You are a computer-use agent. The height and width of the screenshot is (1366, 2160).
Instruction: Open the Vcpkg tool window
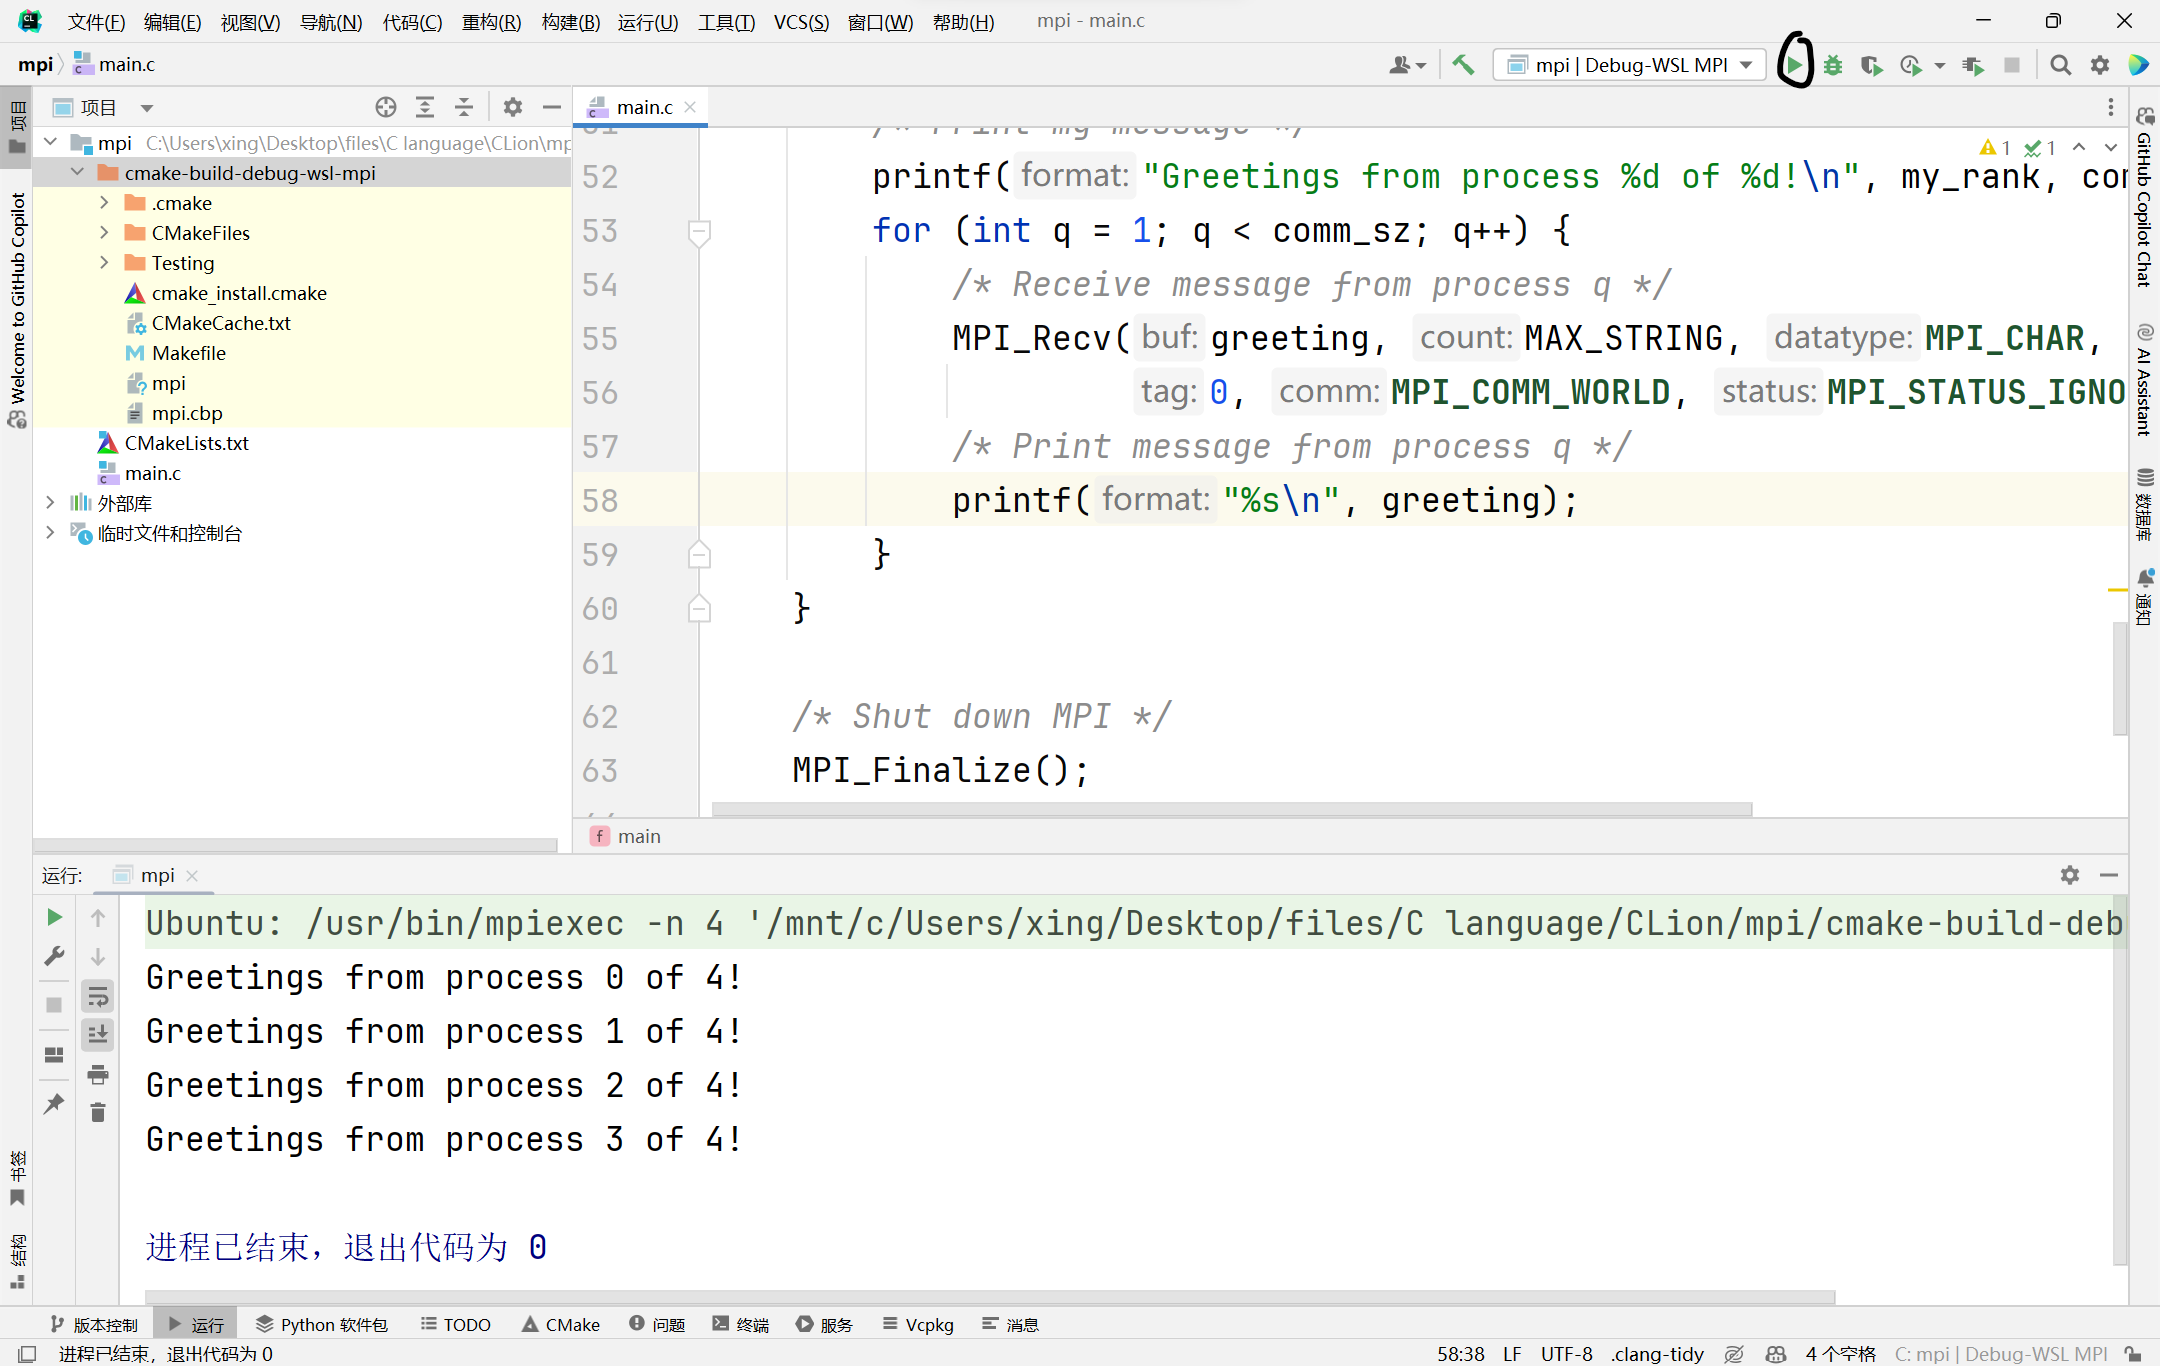coord(918,1325)
